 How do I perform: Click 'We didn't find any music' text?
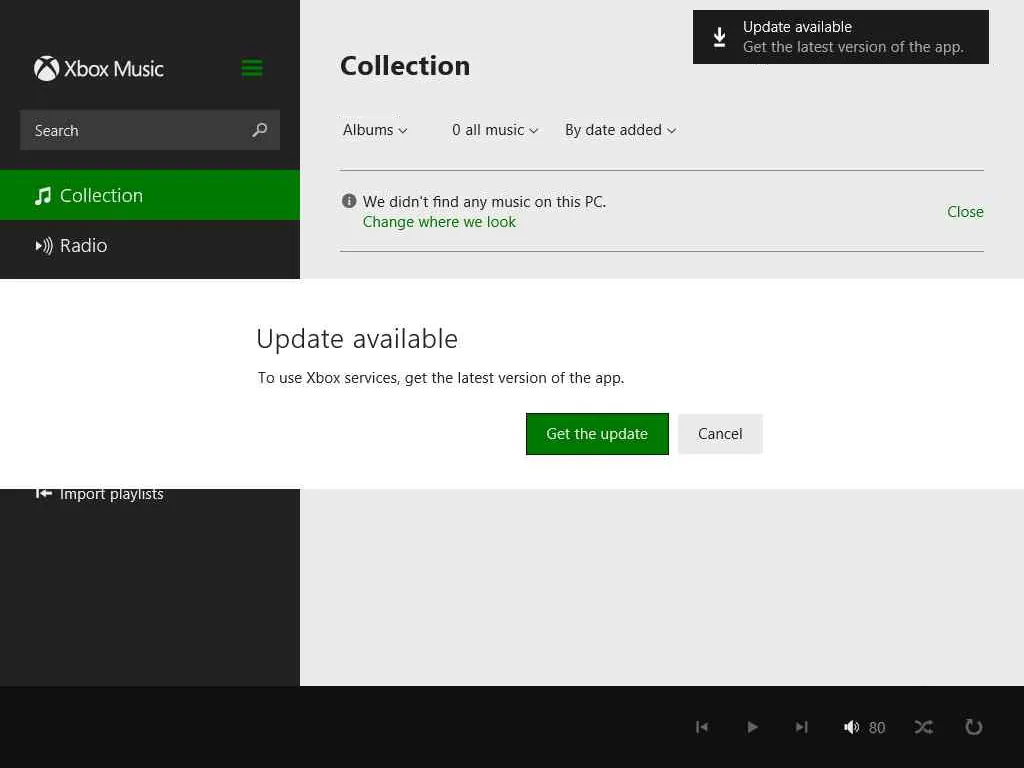(484, 202)
